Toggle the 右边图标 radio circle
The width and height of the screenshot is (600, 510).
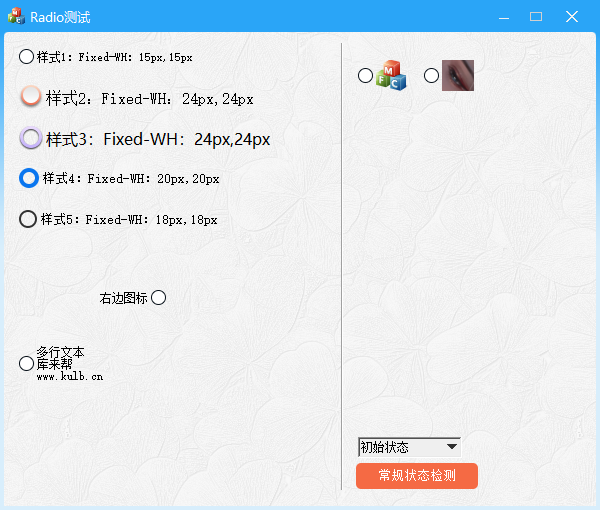[158, 298]
